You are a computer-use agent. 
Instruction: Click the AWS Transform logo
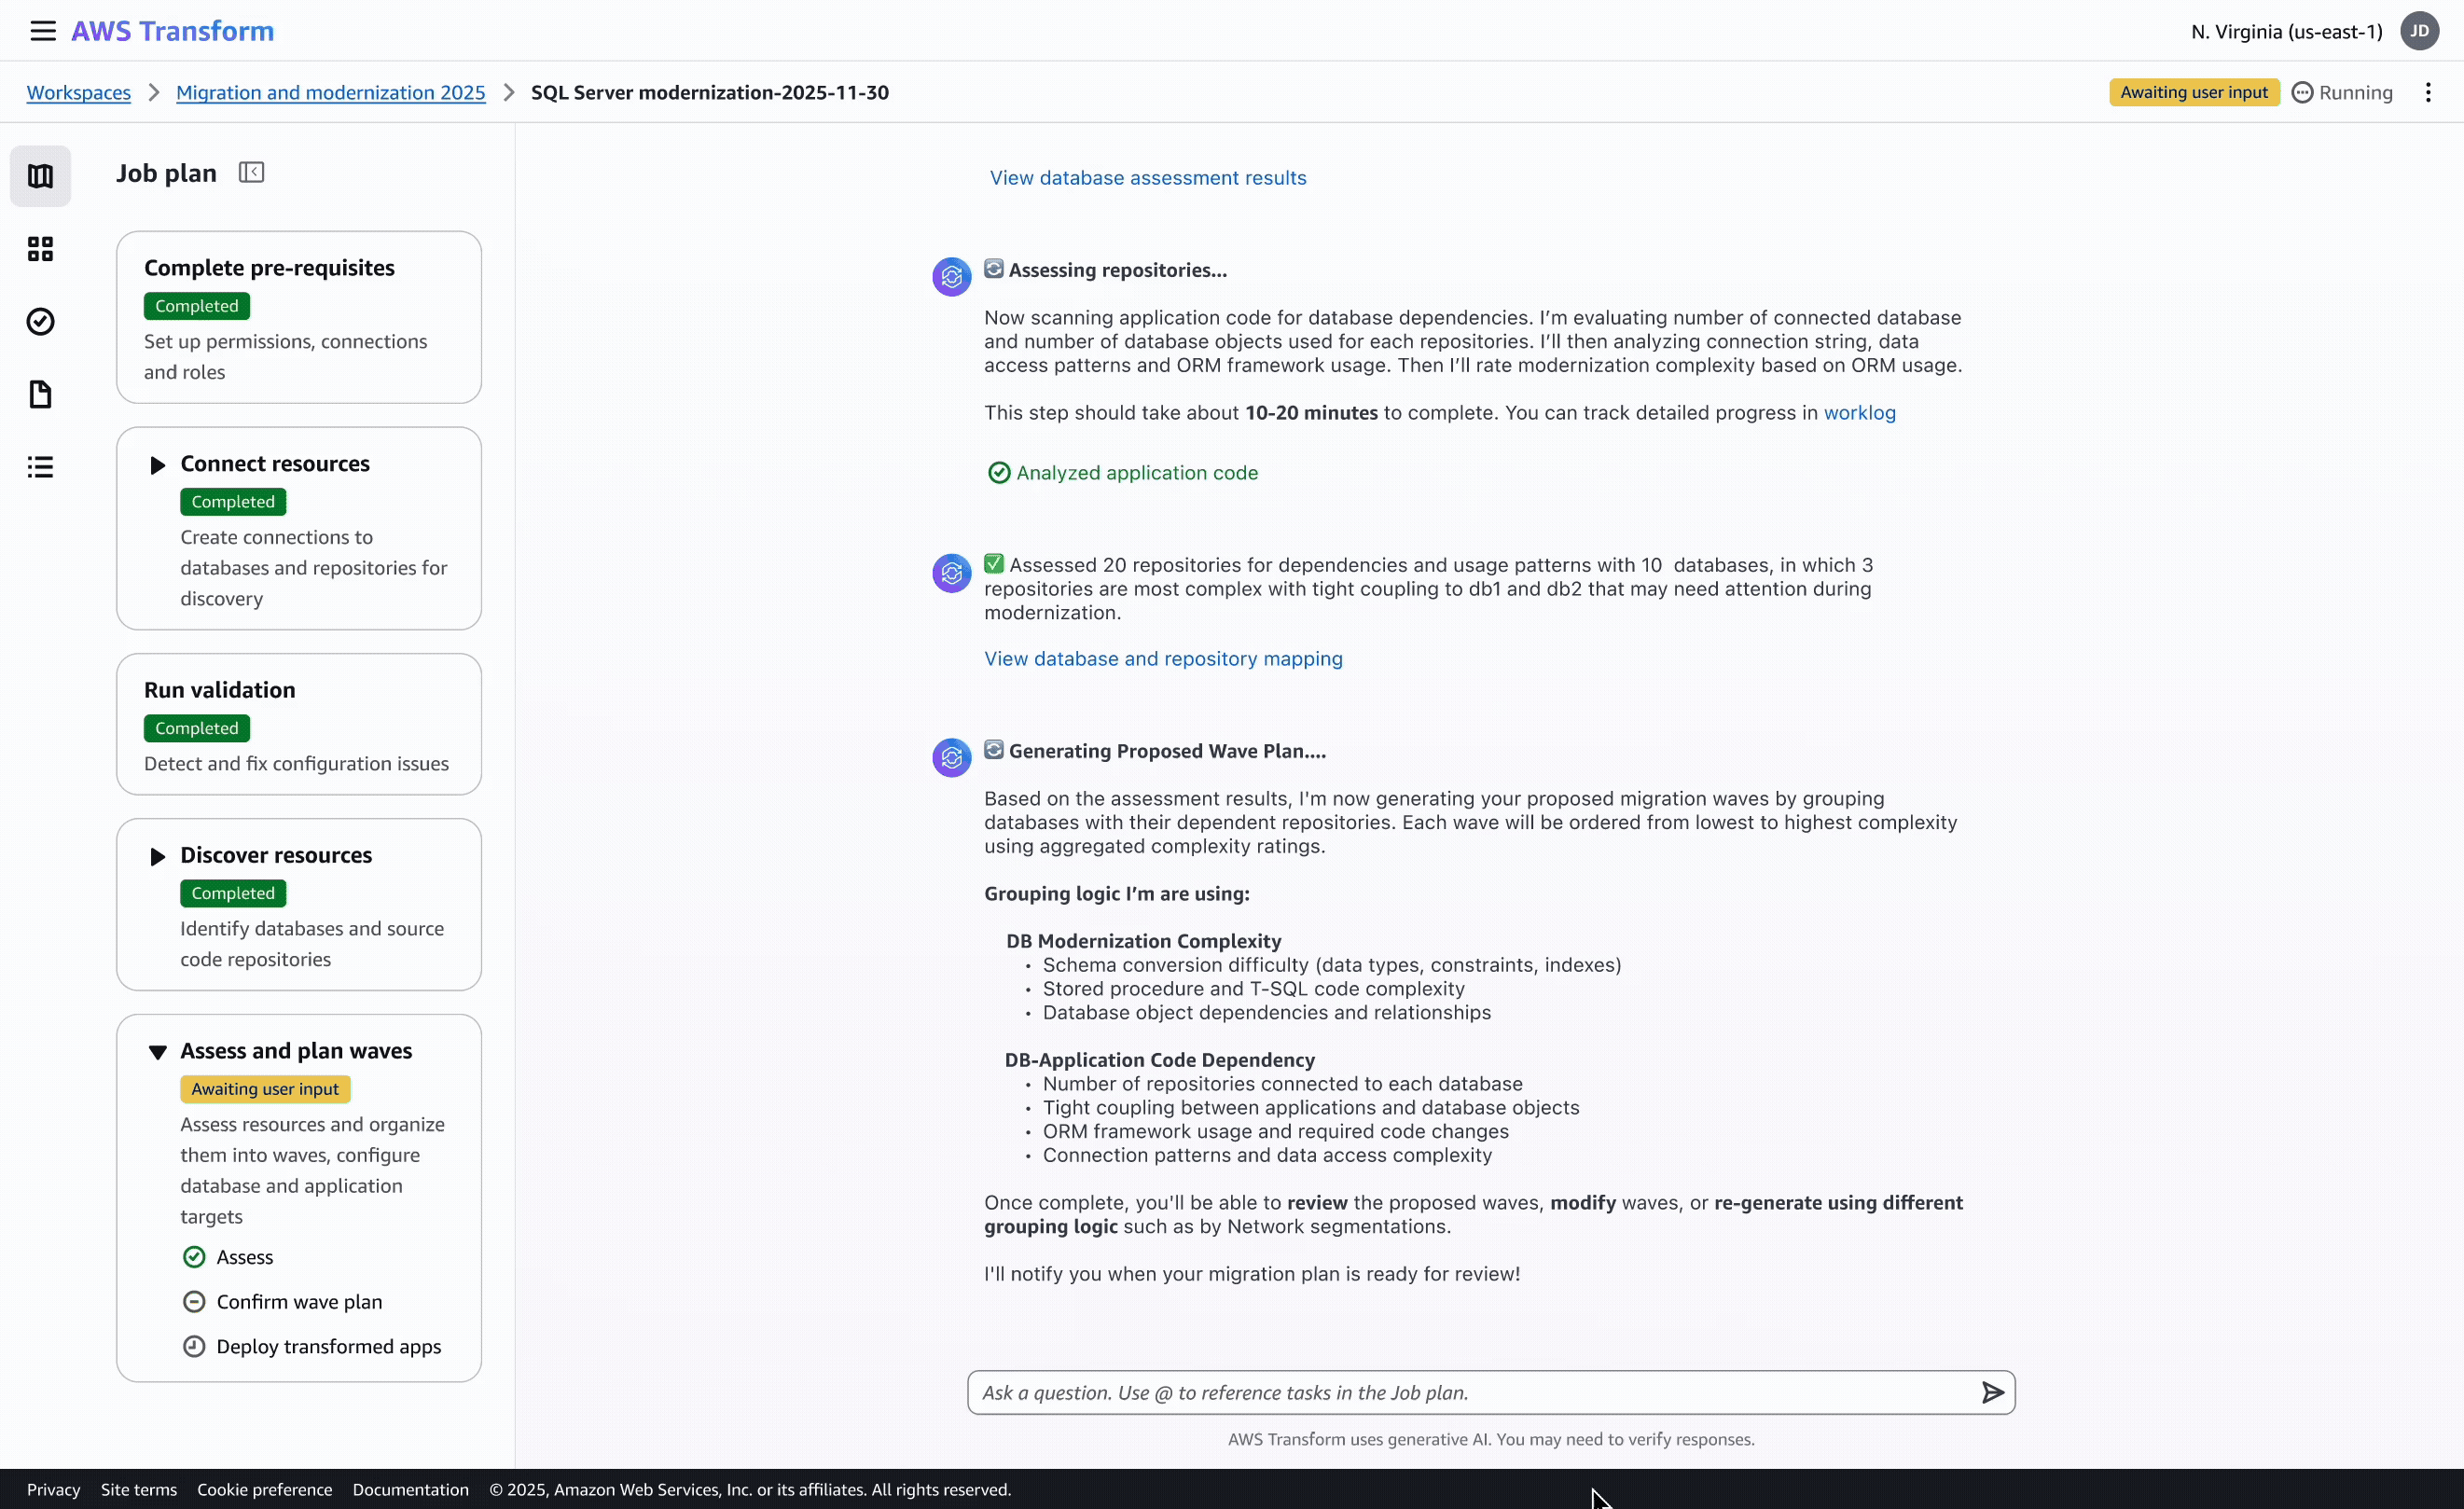pyautogui.click(x=171, y=30)
